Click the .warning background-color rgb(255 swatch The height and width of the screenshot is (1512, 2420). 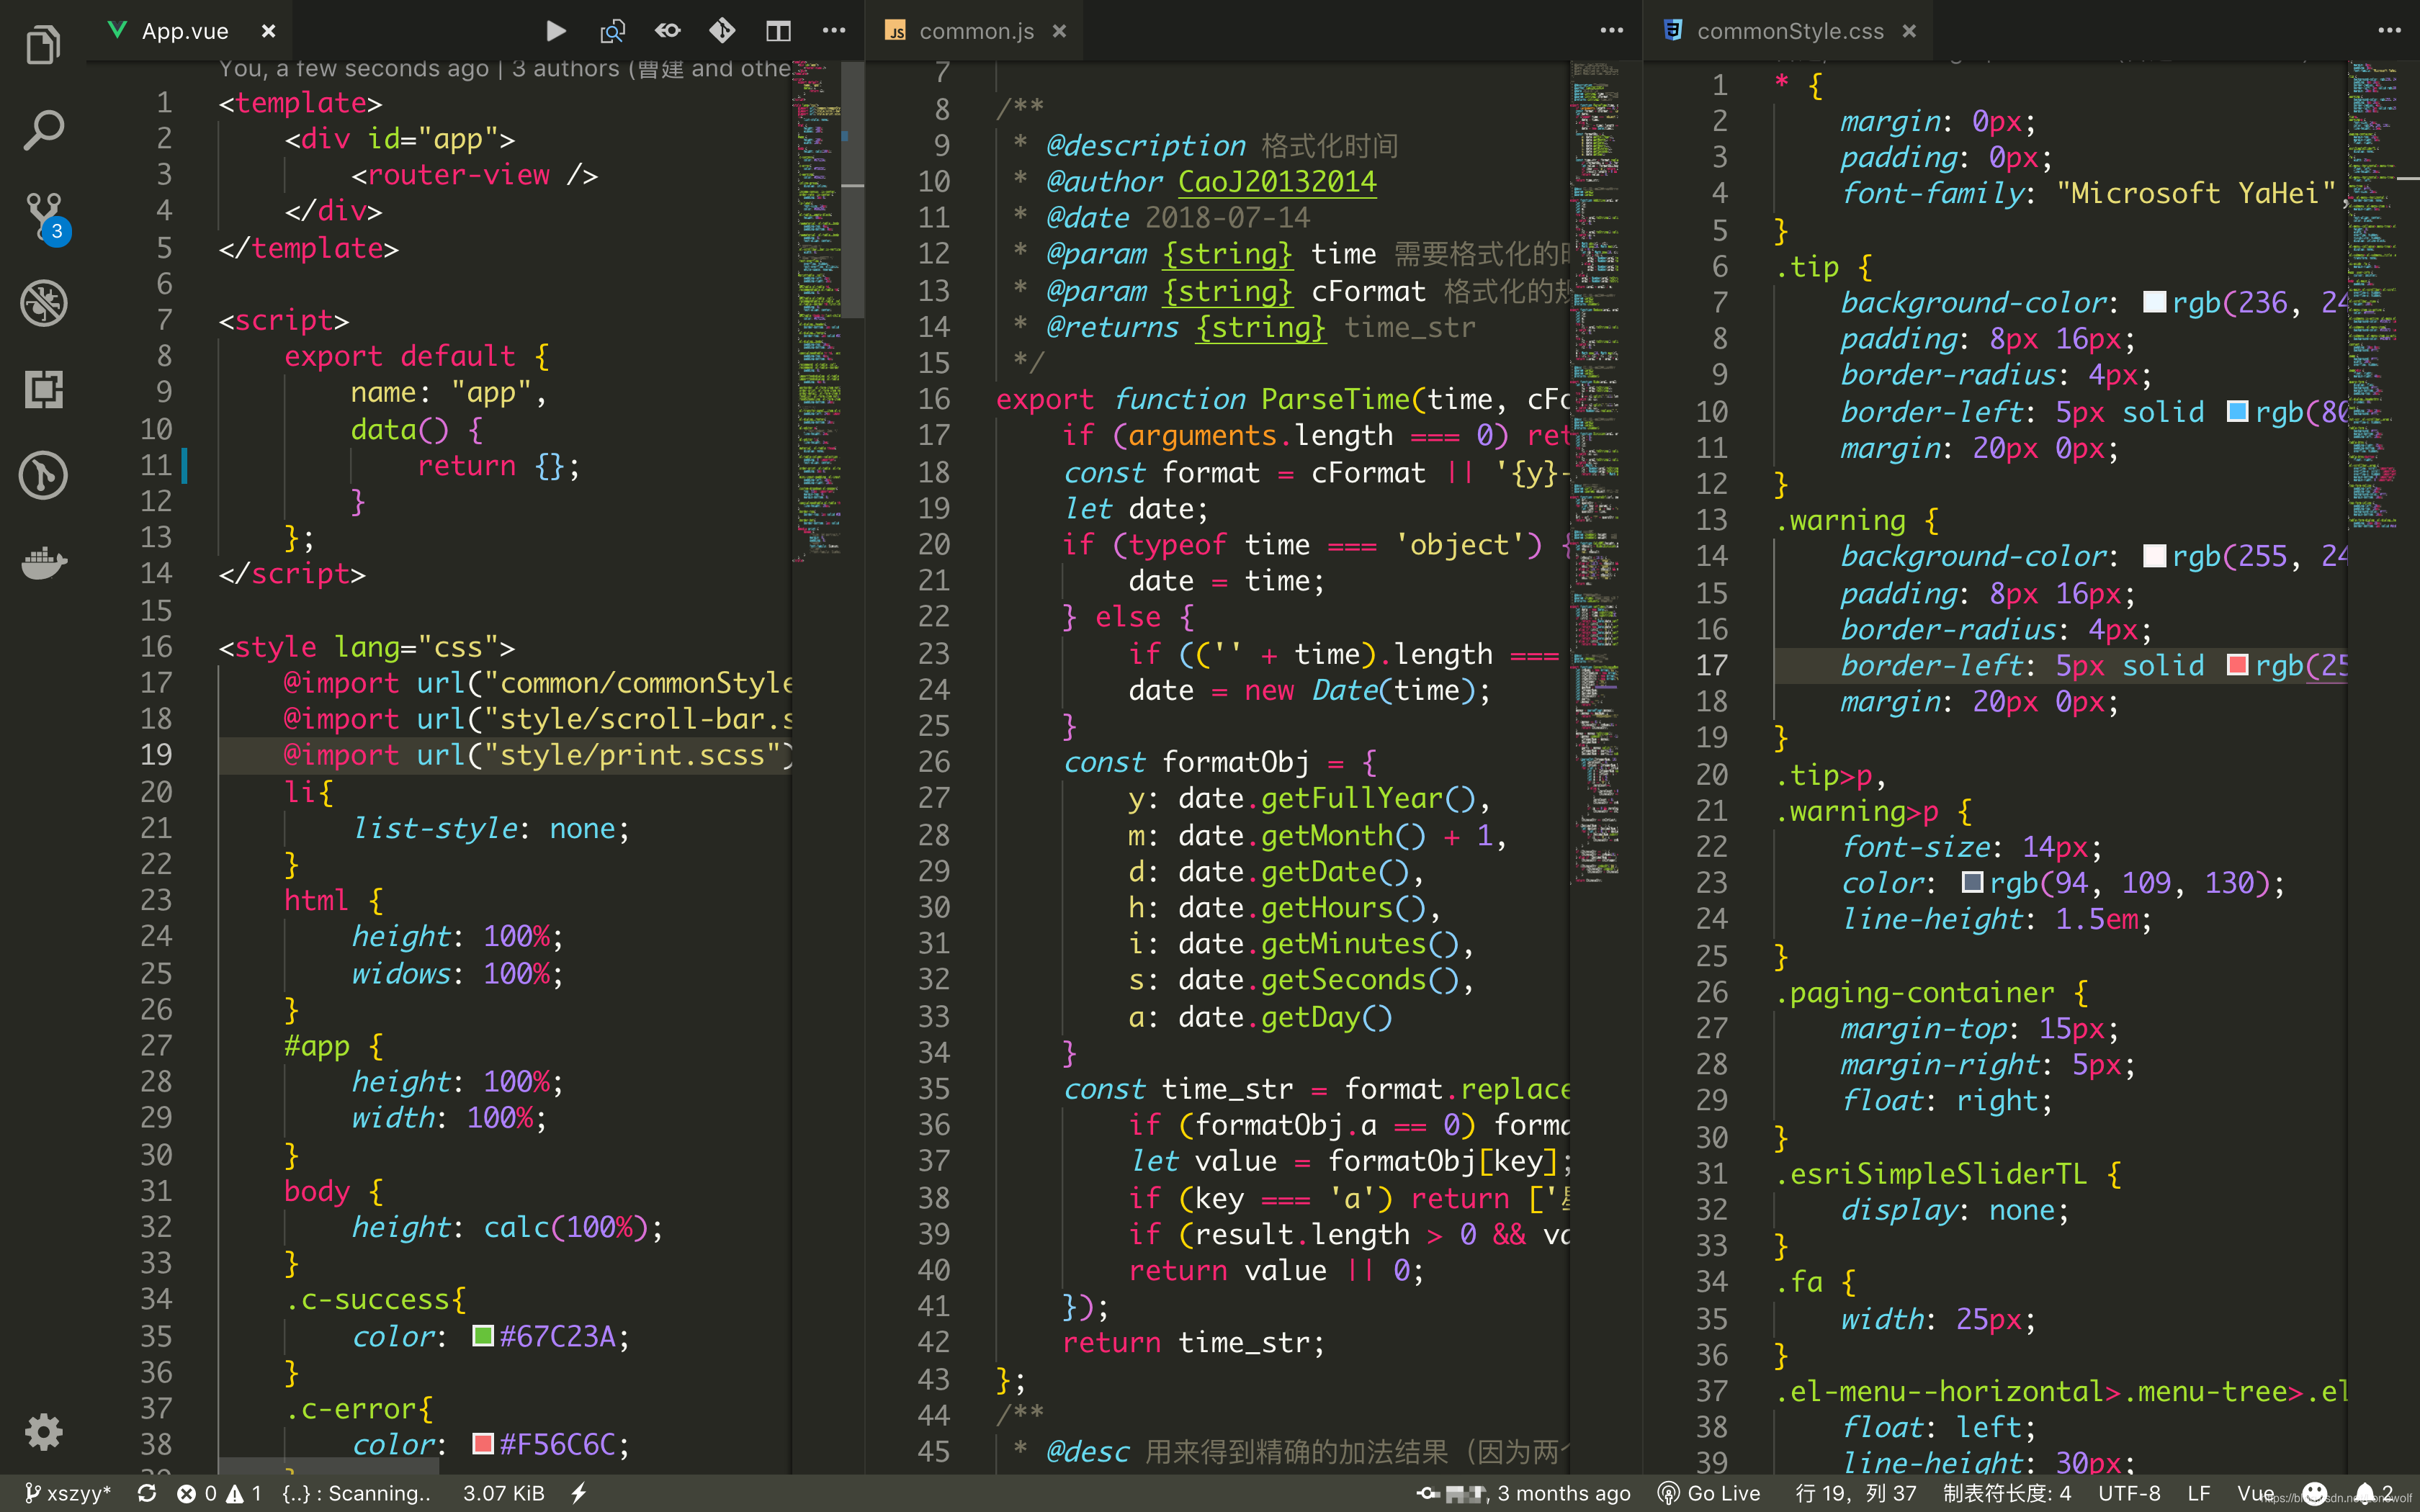click(2155, 556)
